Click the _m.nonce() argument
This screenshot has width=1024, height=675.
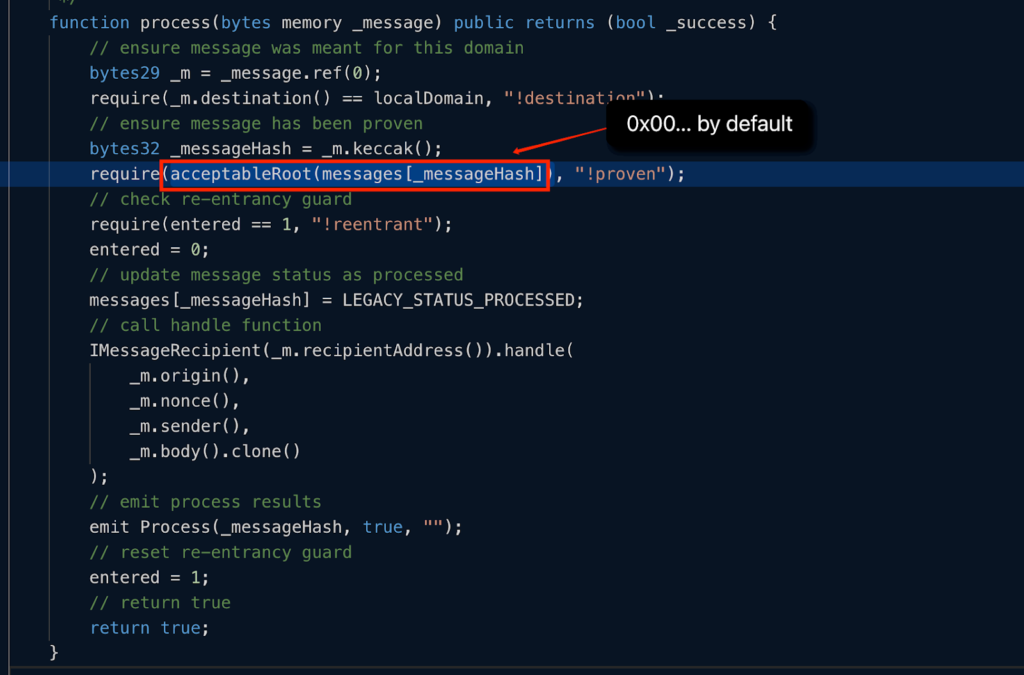184,401
